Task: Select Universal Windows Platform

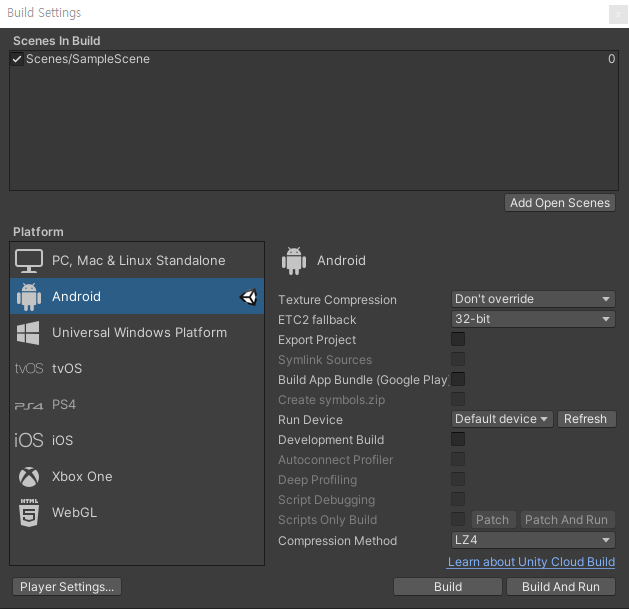Action: click(x=137, y=332)
